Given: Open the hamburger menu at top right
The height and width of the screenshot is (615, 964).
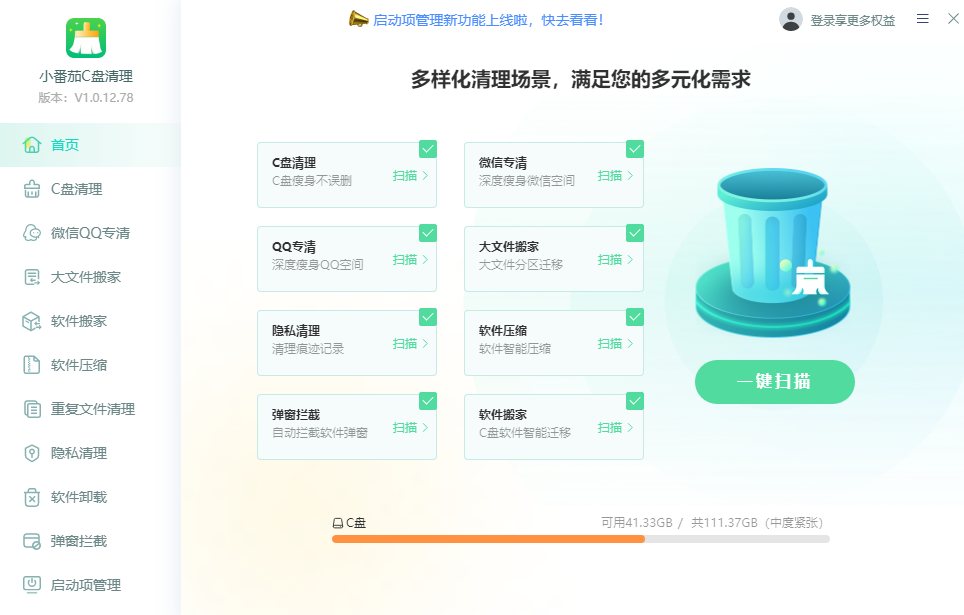Looking at the screenshot, I should [922, 18].
